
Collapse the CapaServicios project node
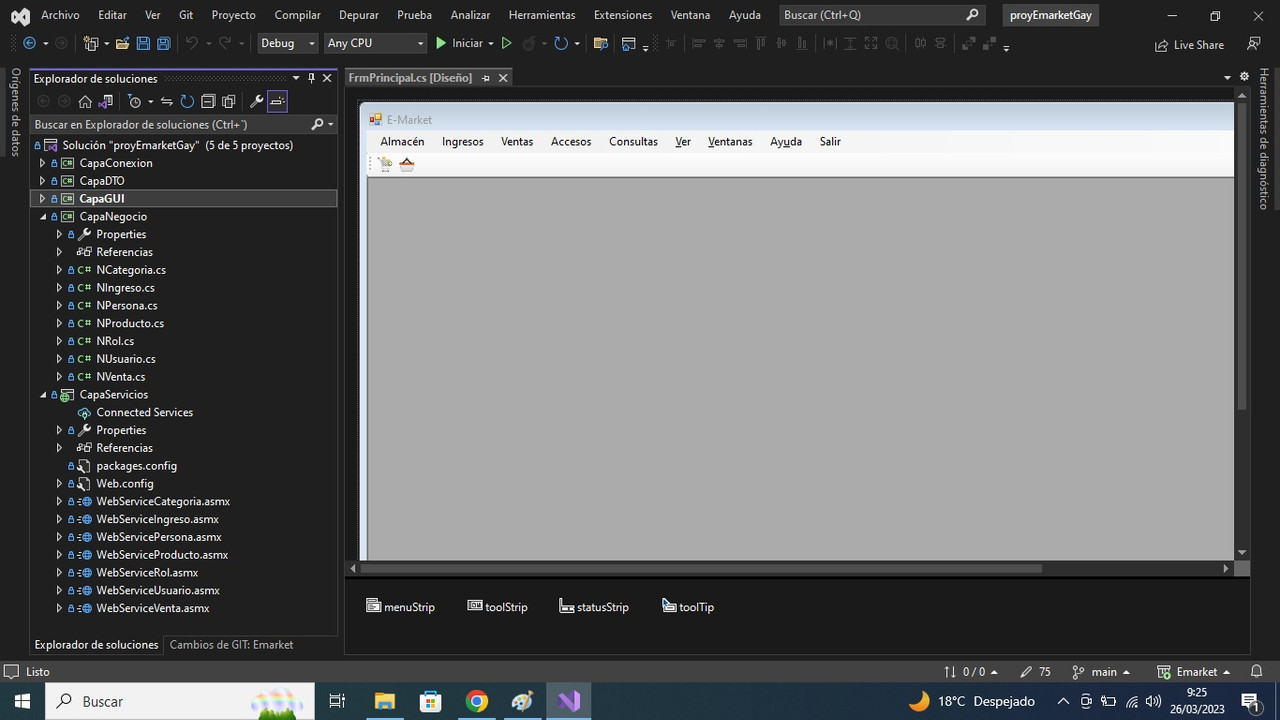(x=43, y=395)
